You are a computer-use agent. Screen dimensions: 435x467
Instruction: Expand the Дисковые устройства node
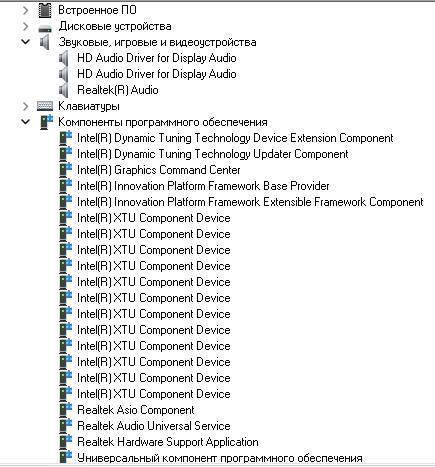25,27
